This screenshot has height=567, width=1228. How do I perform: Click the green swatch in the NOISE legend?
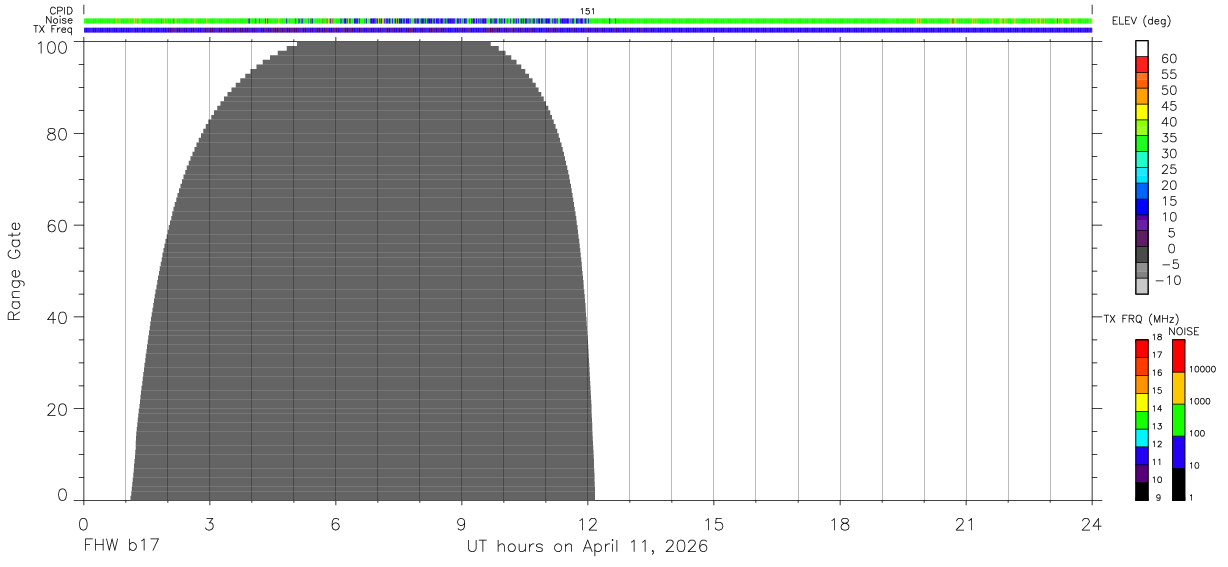[1178, 420]
